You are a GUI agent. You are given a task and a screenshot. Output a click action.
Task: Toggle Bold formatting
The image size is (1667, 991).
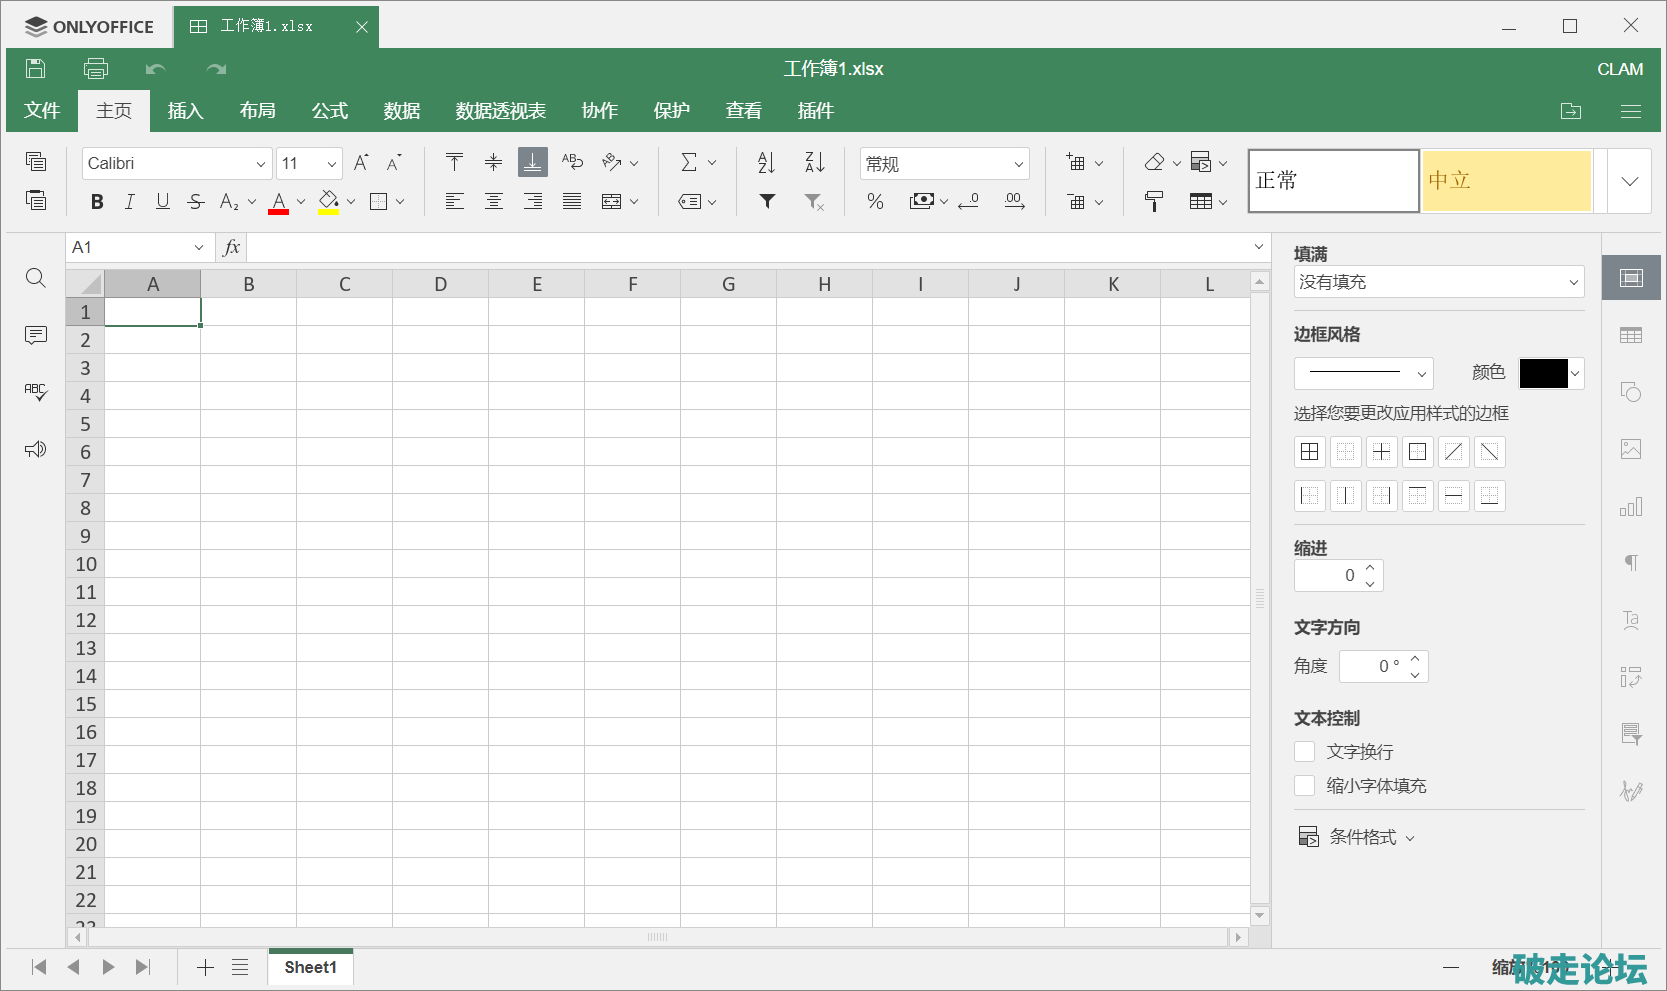coord(97,202)
